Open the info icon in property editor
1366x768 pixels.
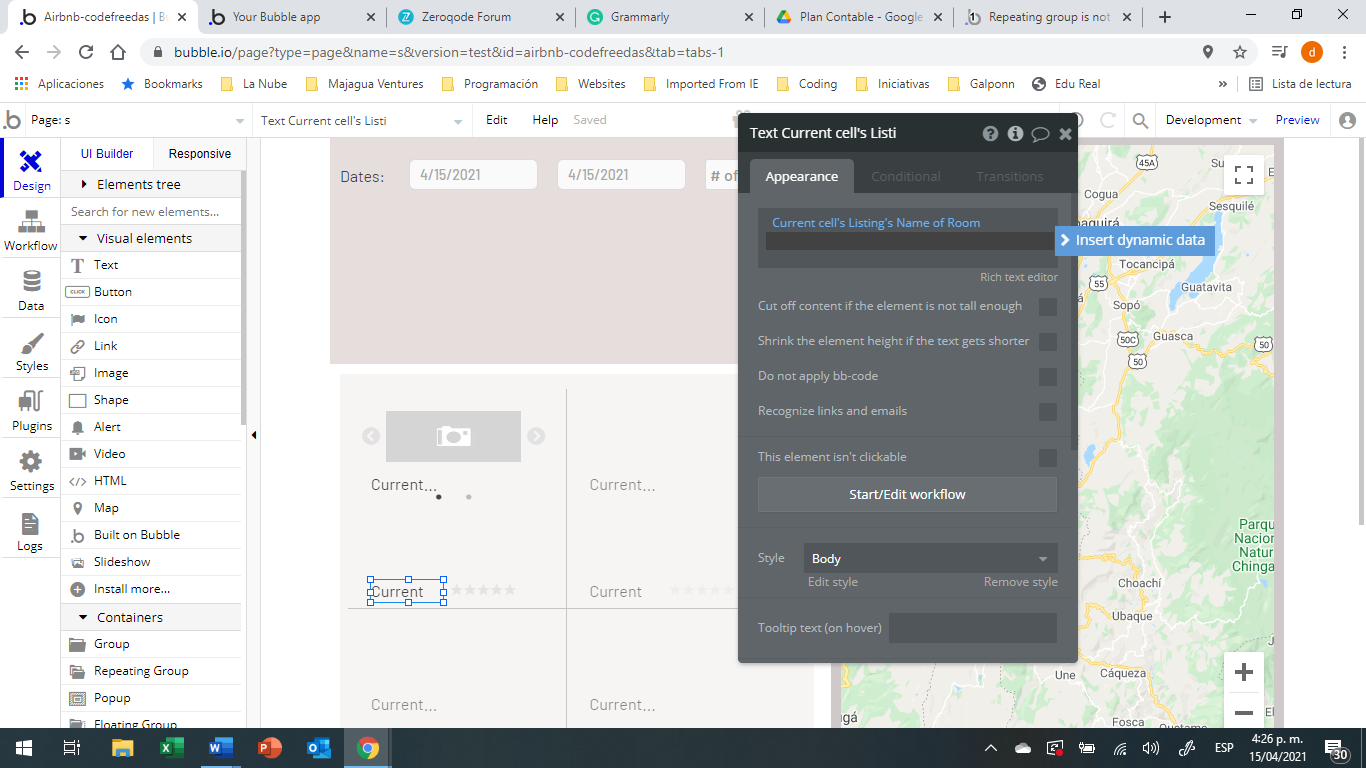coord(1015,133)
